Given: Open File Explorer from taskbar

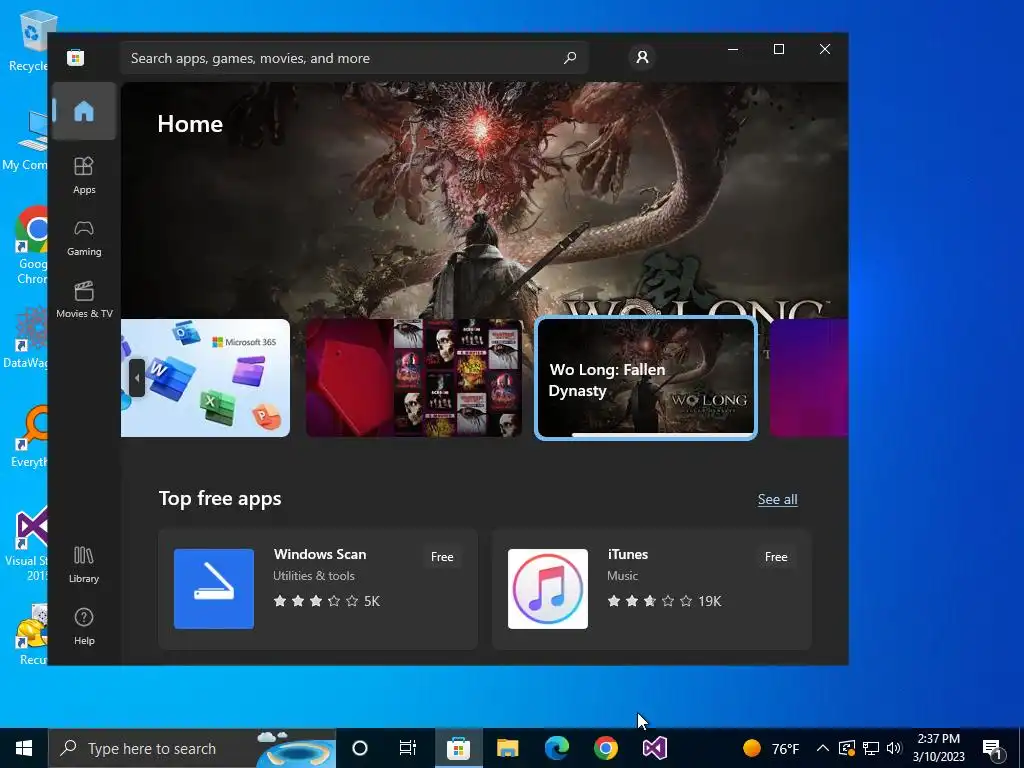Looking at the screenshot, I should pos(507,748).
